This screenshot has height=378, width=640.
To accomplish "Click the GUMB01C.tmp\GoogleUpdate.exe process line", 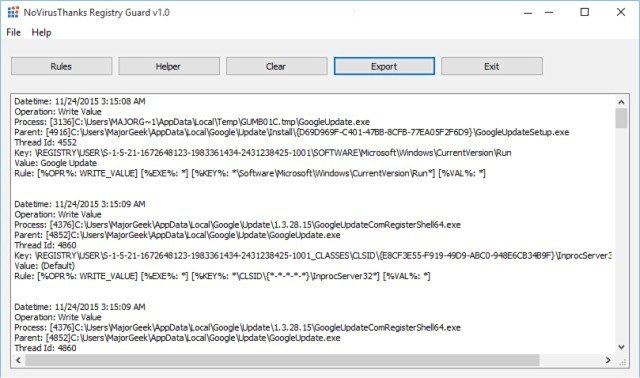I will [192, 122].
